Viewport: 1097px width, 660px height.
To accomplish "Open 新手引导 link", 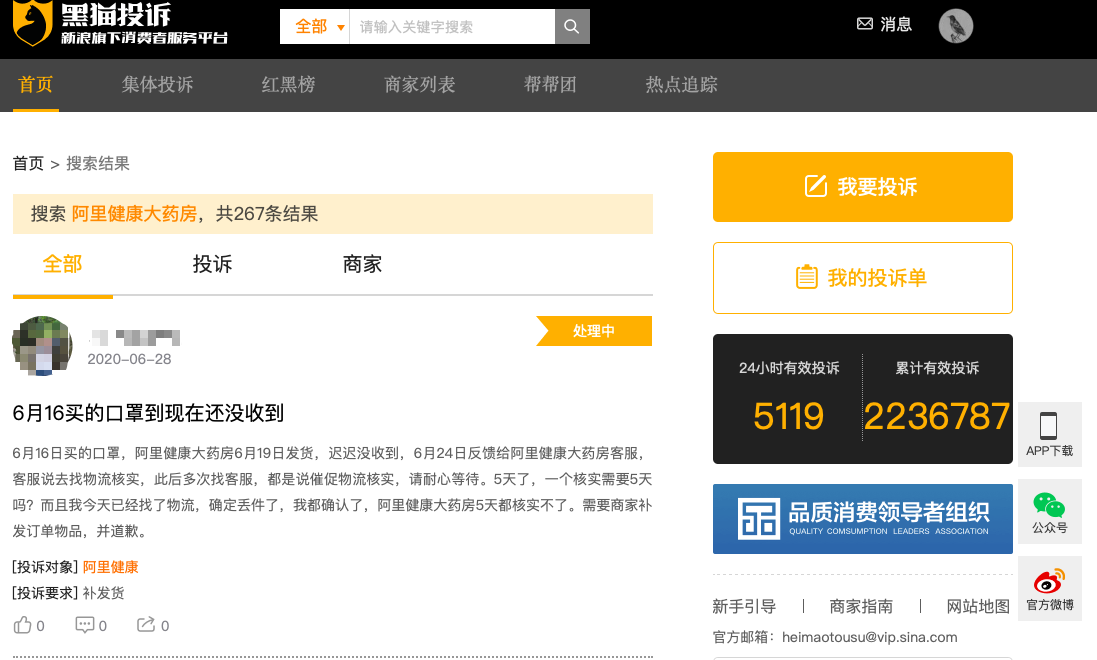I will [x=744, y=606].
